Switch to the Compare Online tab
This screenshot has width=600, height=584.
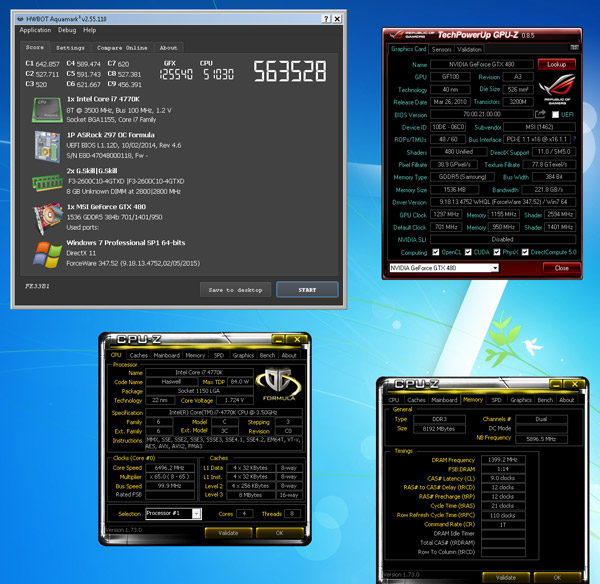click(122, 48)
